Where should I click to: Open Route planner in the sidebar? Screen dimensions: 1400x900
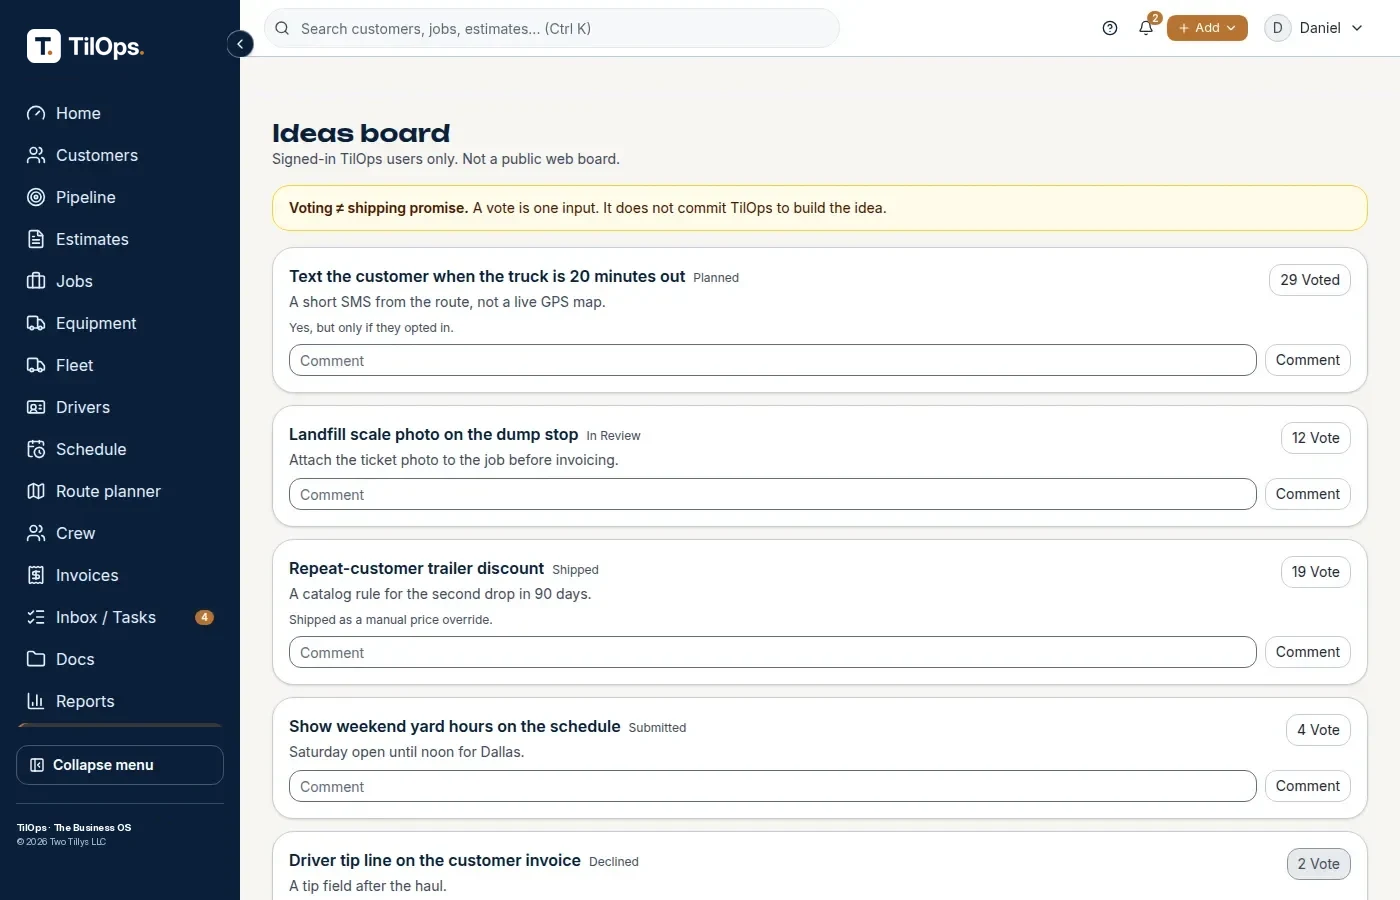[120, 491]
